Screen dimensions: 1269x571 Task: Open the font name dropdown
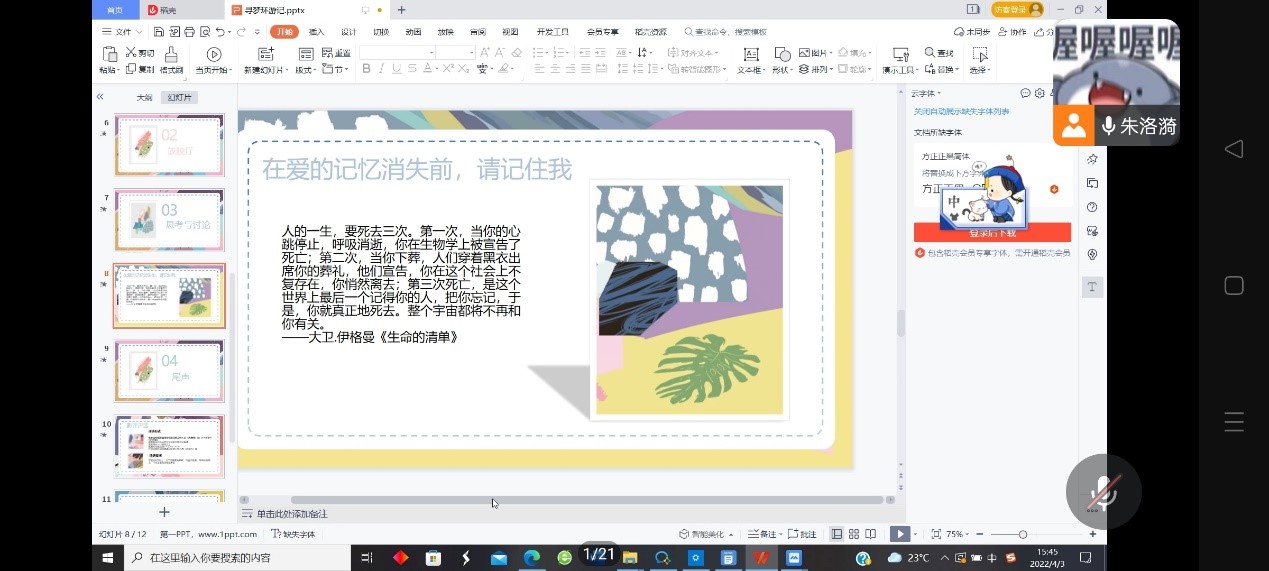[431, 52]
